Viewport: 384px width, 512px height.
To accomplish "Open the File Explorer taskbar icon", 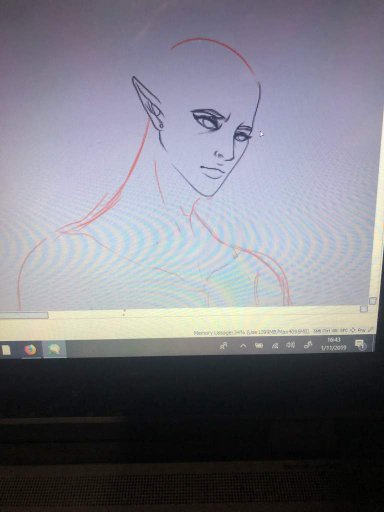I will tap(6, 350).
